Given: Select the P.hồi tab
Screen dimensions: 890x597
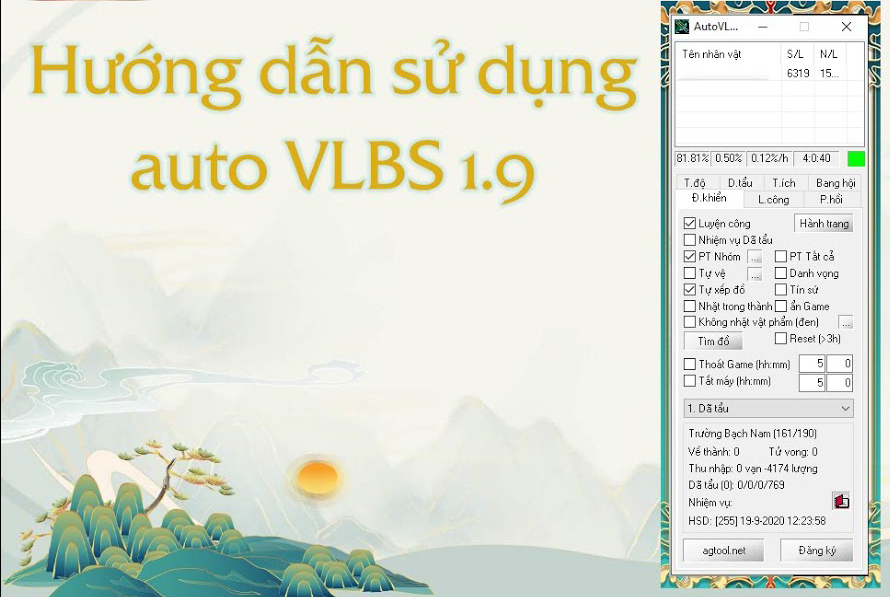Looking at the screenshot, I should click(x=831, y=200).
